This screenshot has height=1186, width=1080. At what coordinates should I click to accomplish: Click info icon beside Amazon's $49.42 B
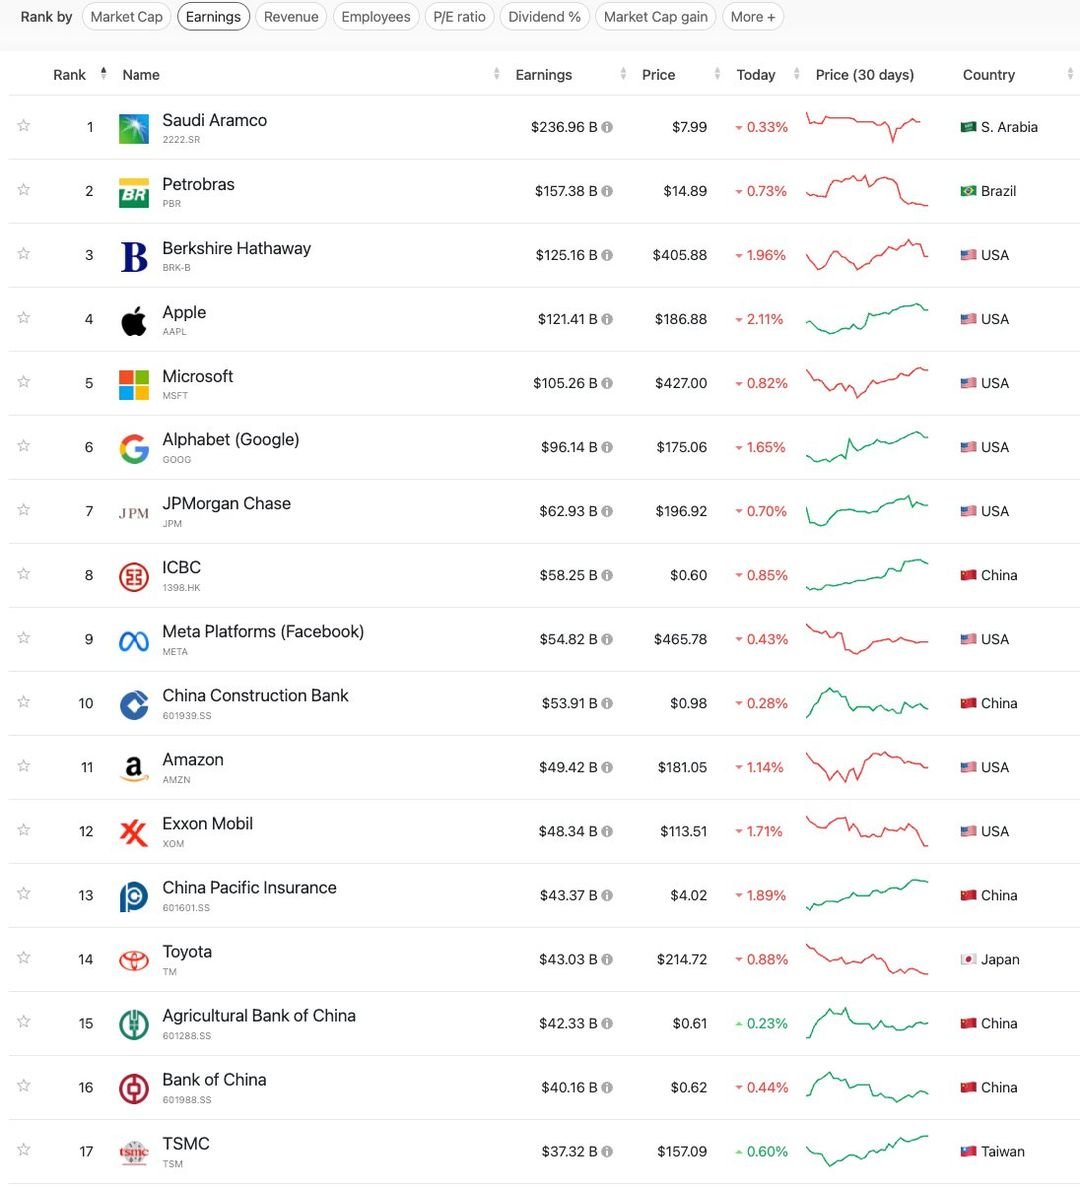click(x=607, y=767)
